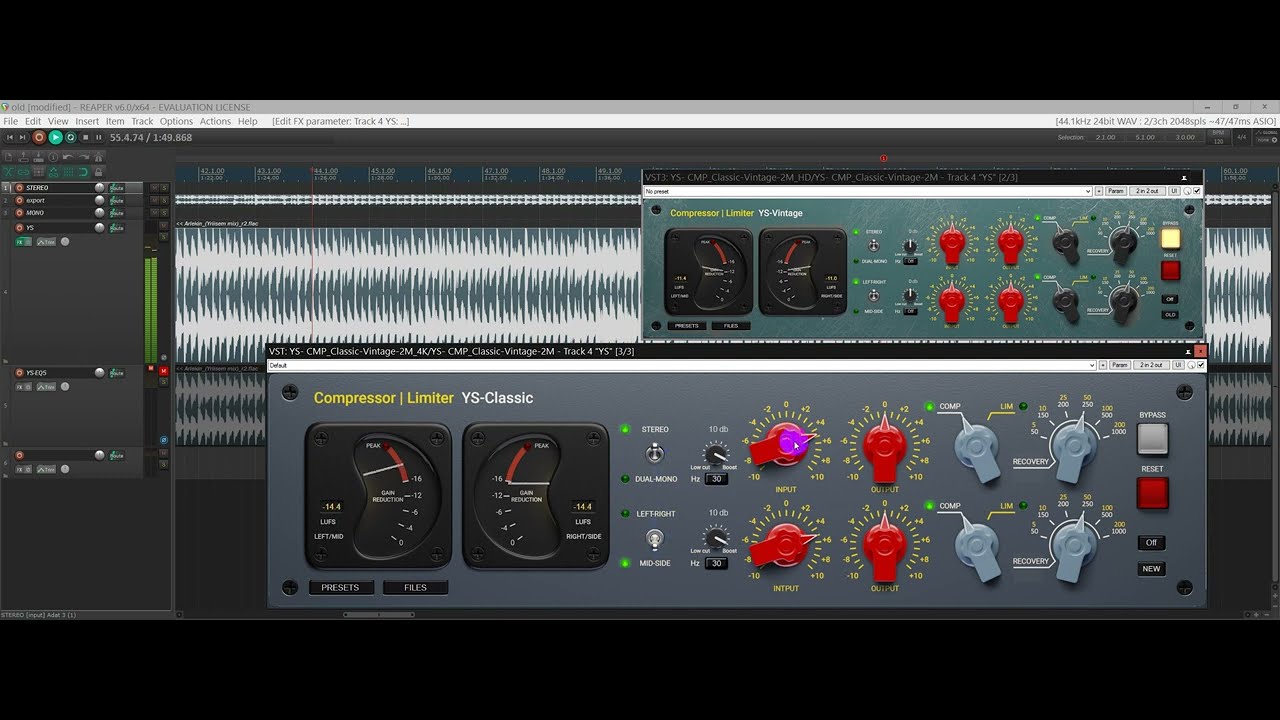Screen dimensions: 1280x720
Task: Click yellow BYPASS button in YS-Vintage plugin
Action: point(1170,239)
